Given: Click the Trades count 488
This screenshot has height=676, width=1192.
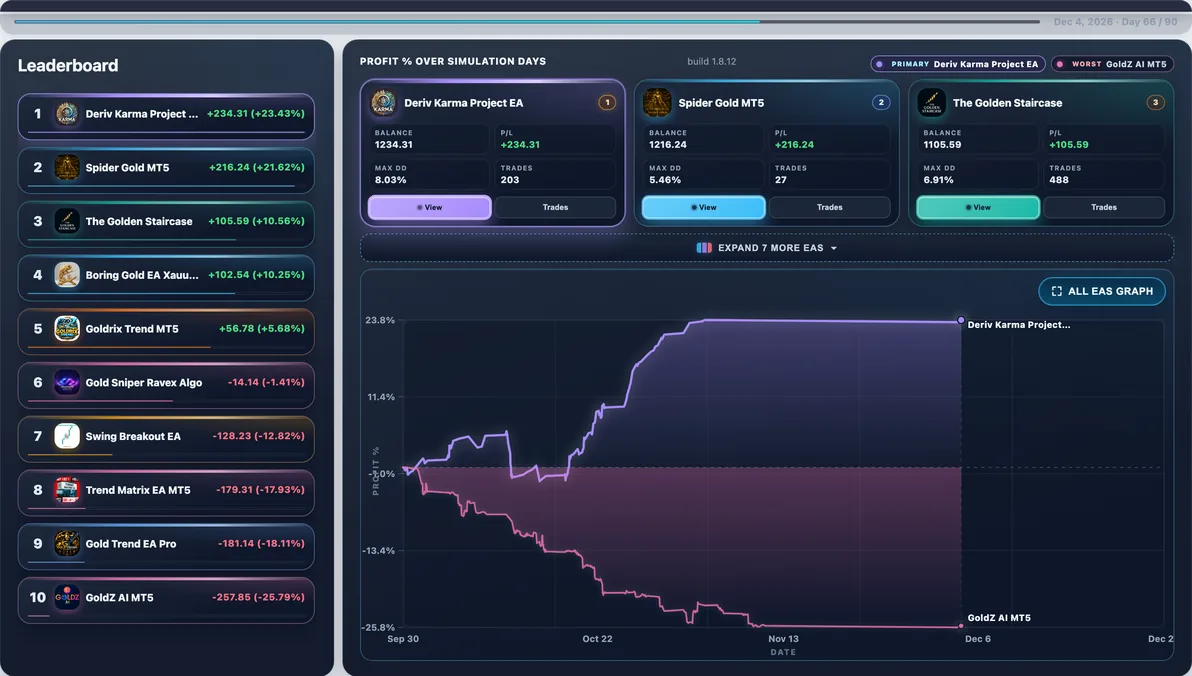Looking at the screenshot, I should (1059, 180).
